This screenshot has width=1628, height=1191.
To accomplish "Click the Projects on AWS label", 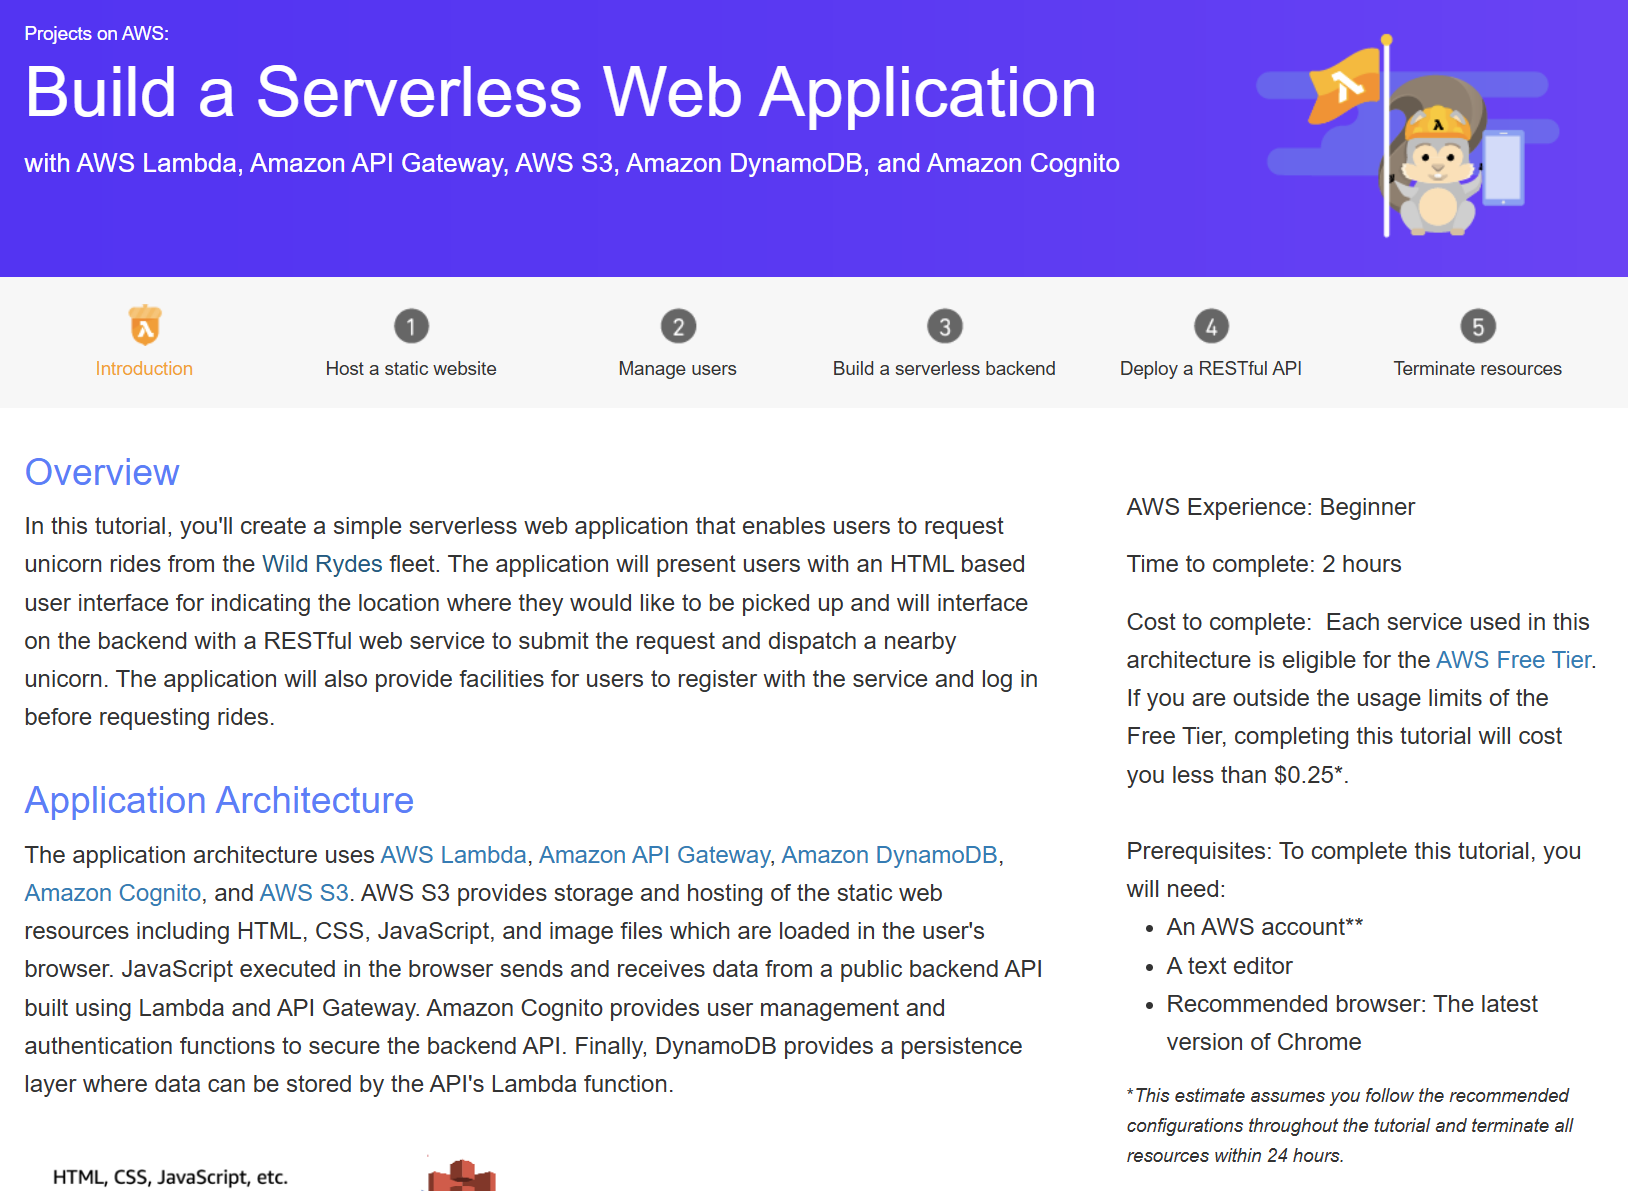I will 97,33.
